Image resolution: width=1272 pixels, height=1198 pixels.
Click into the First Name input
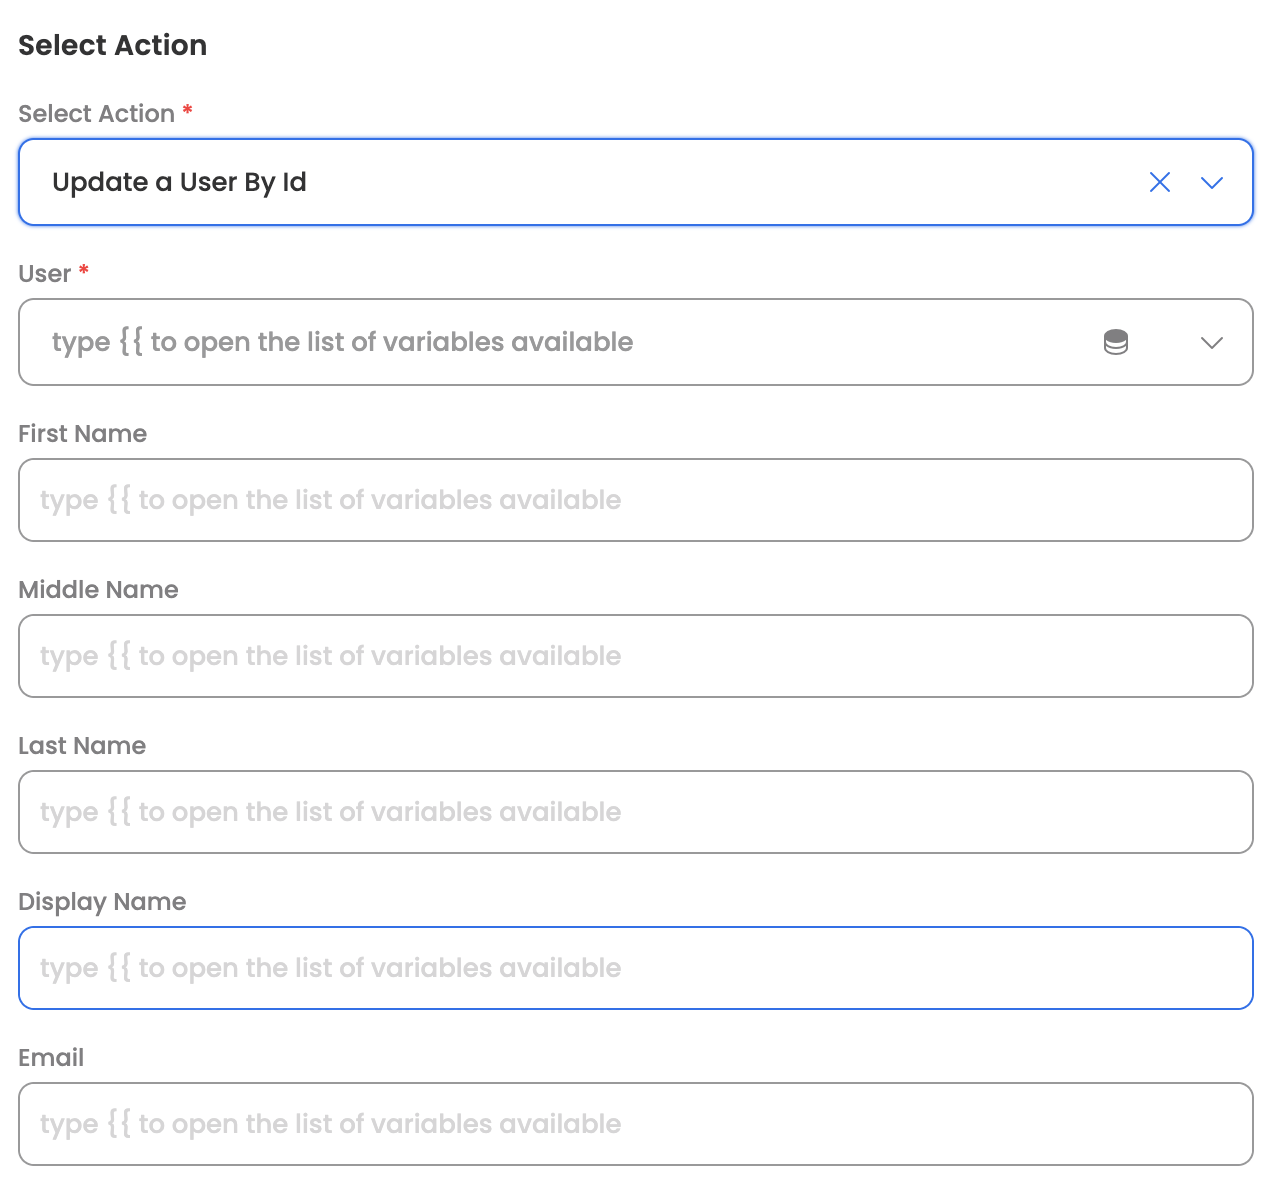(636, 500)
